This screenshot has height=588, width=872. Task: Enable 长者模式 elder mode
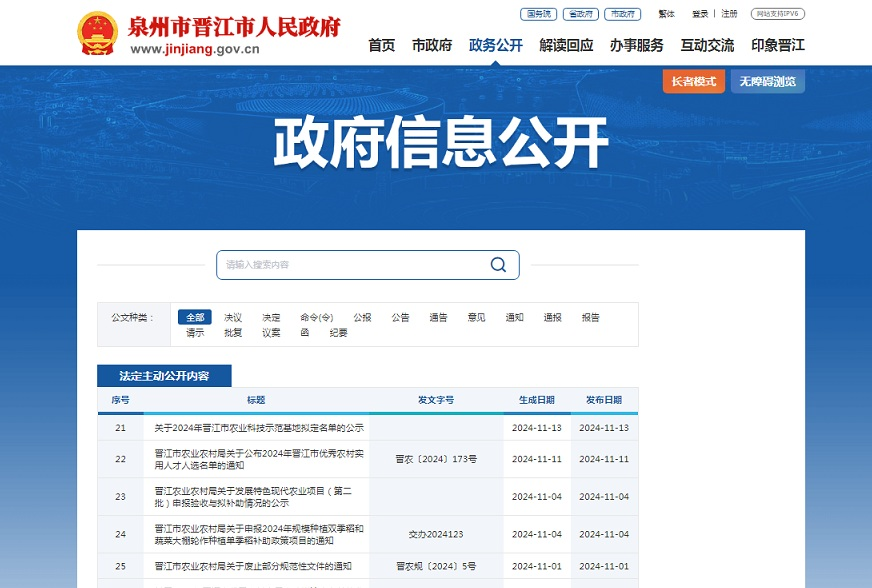pos(693,82)
